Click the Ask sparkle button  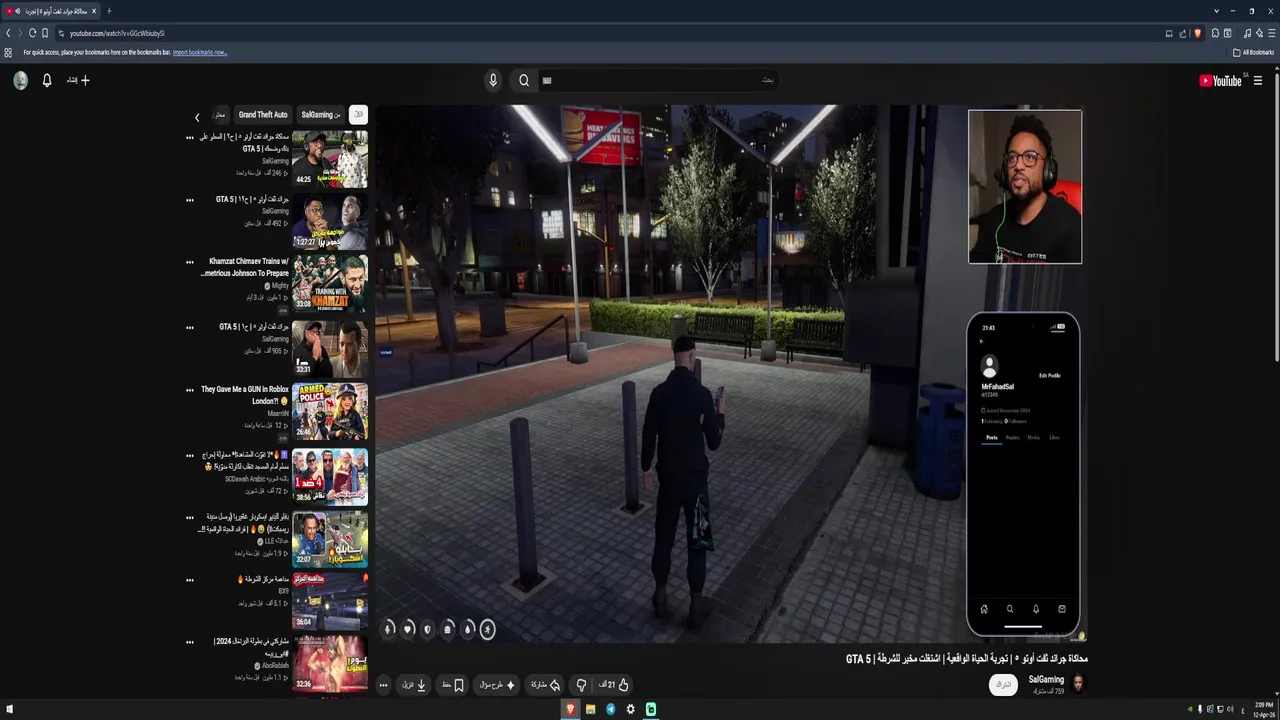(x=496, y=685)
